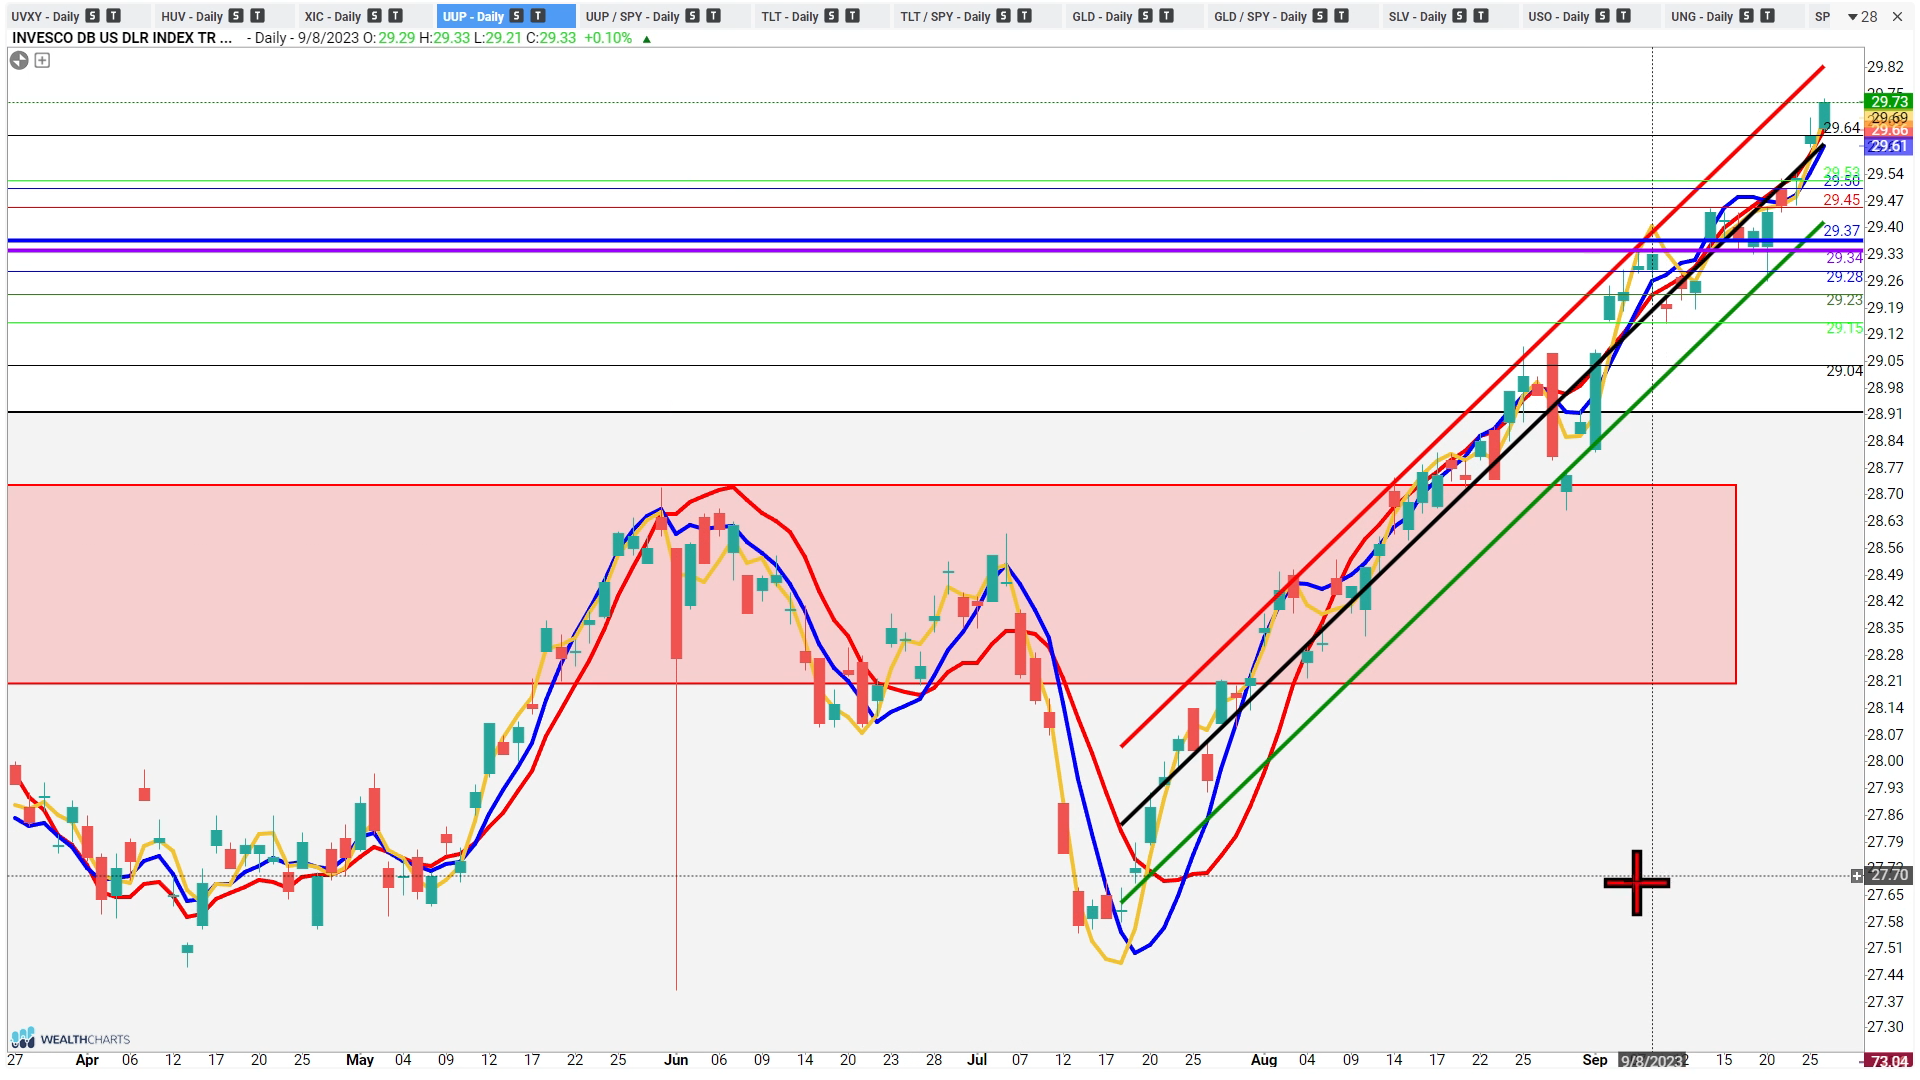Click the 29.04 black horizontal line label
The image size is (1920, 1080).
(x=1844, y=371)
